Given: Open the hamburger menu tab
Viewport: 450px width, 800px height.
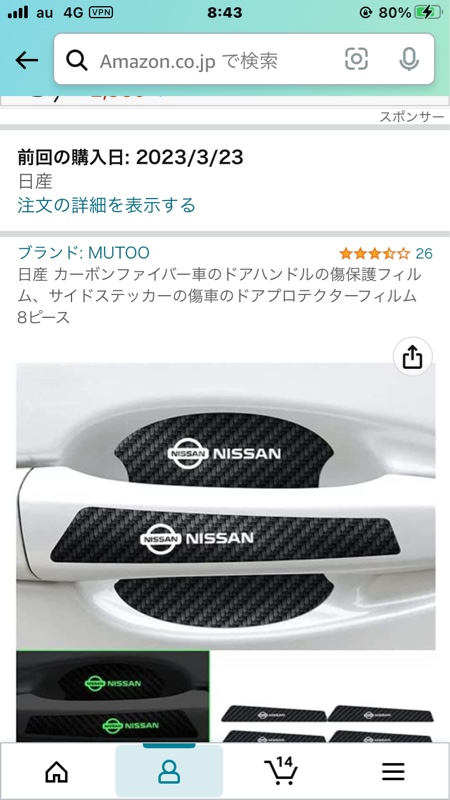Looking at the screenshot, I should coord(393,772).
